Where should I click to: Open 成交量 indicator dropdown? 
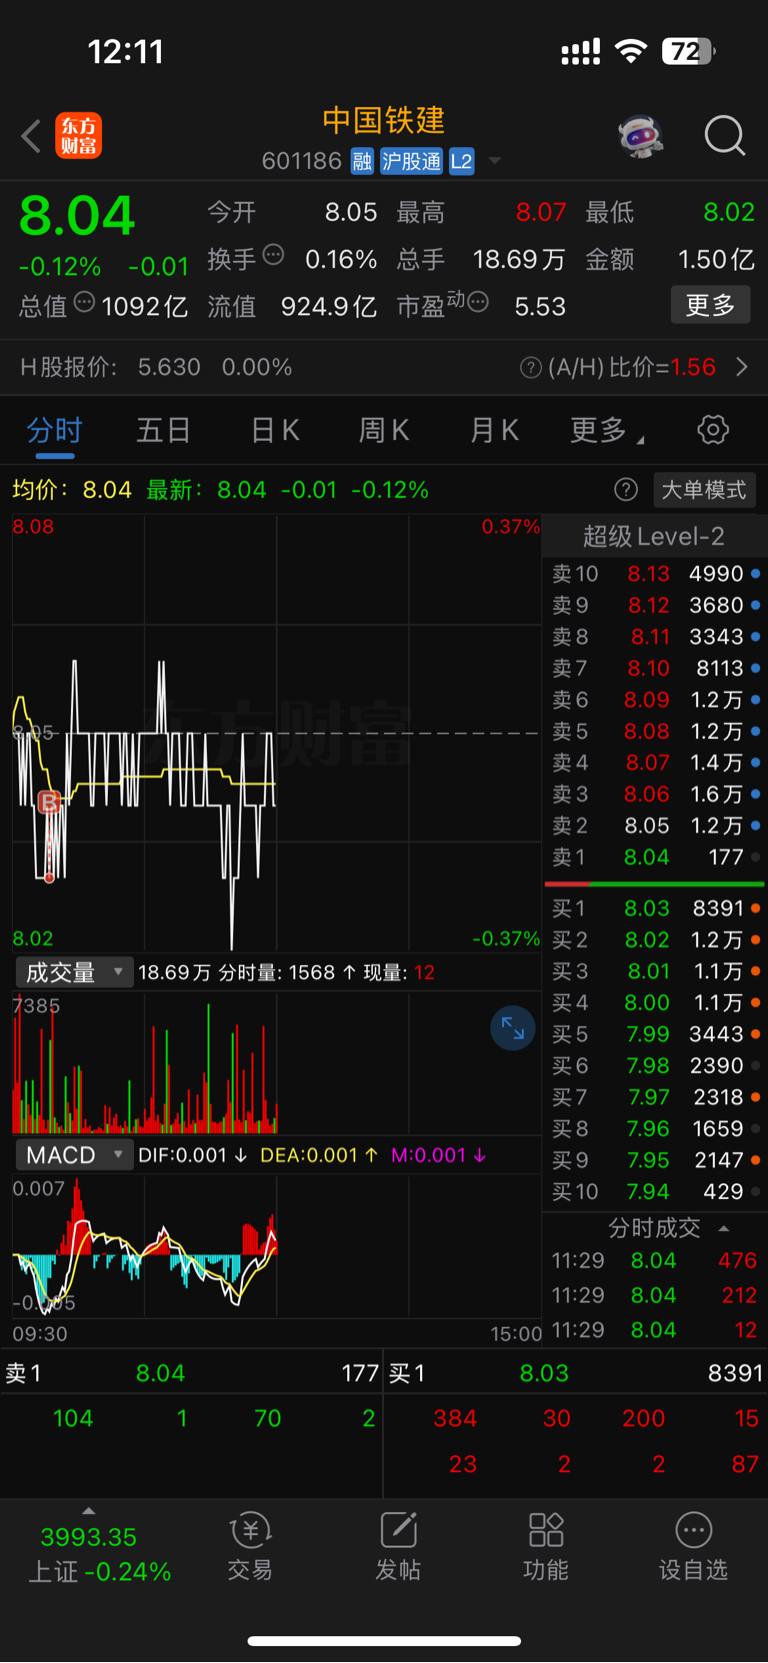tap(74, 972)
